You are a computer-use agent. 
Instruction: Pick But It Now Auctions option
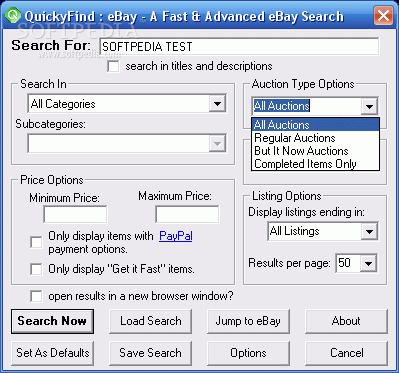(x=315, y=151)
